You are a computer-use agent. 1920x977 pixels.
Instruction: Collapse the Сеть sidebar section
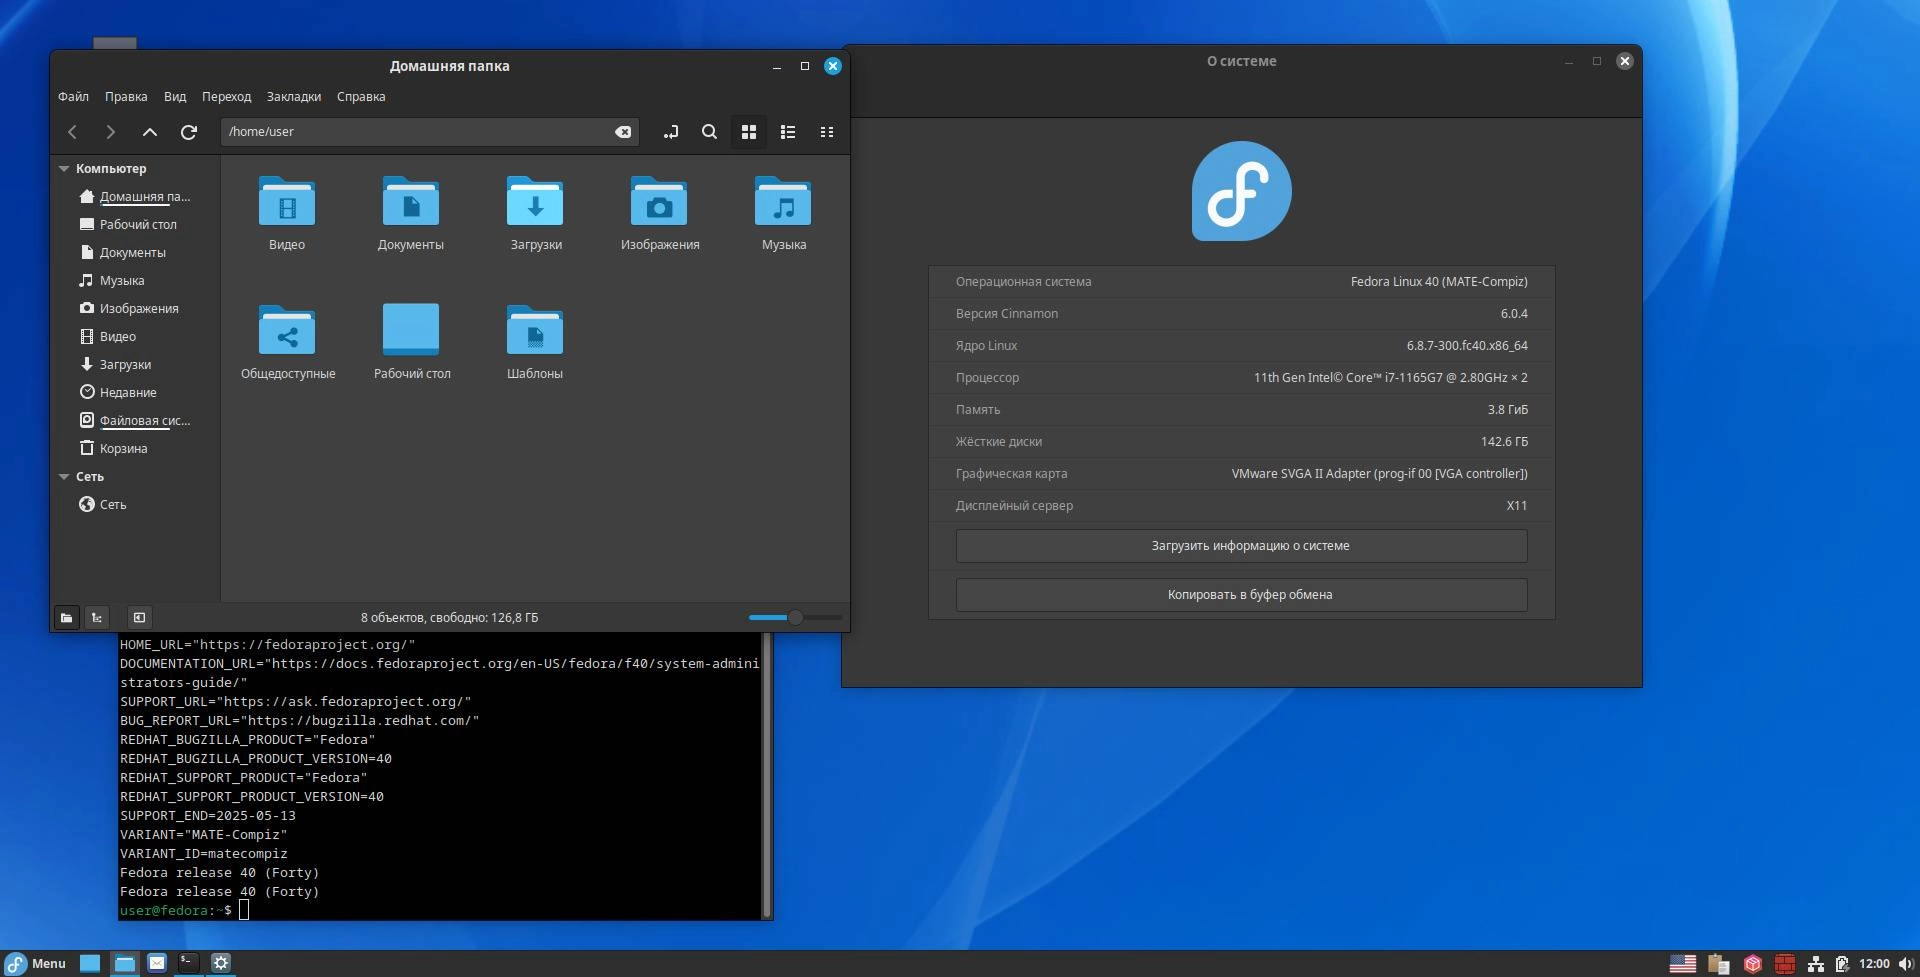(64, 477)
